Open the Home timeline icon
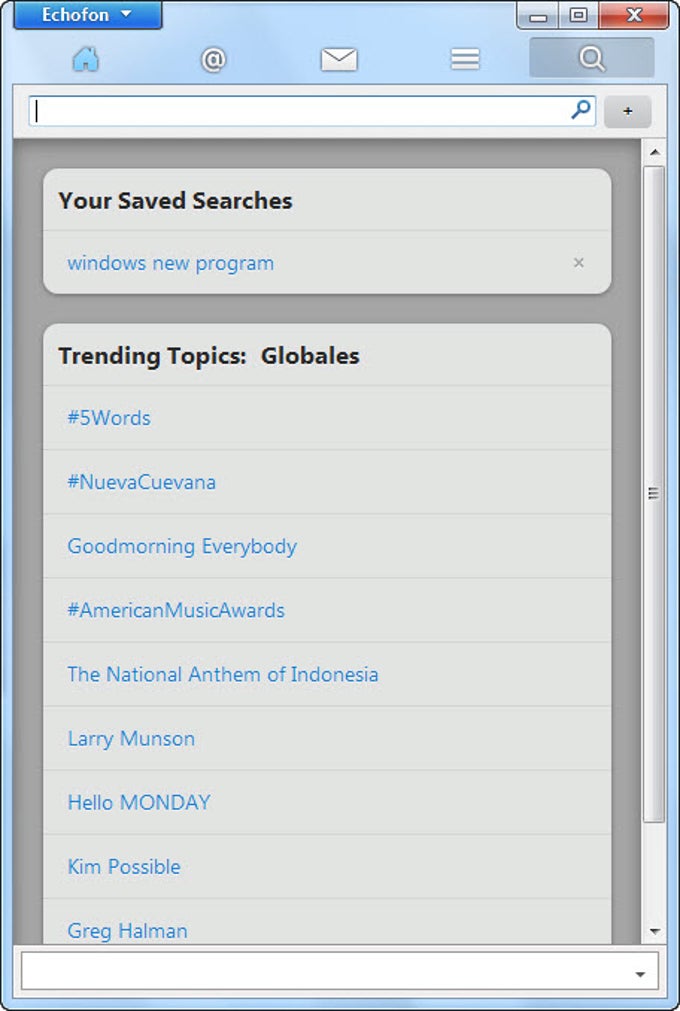The width and height of the screenshot is (680, 1011). tap(86, 59)
